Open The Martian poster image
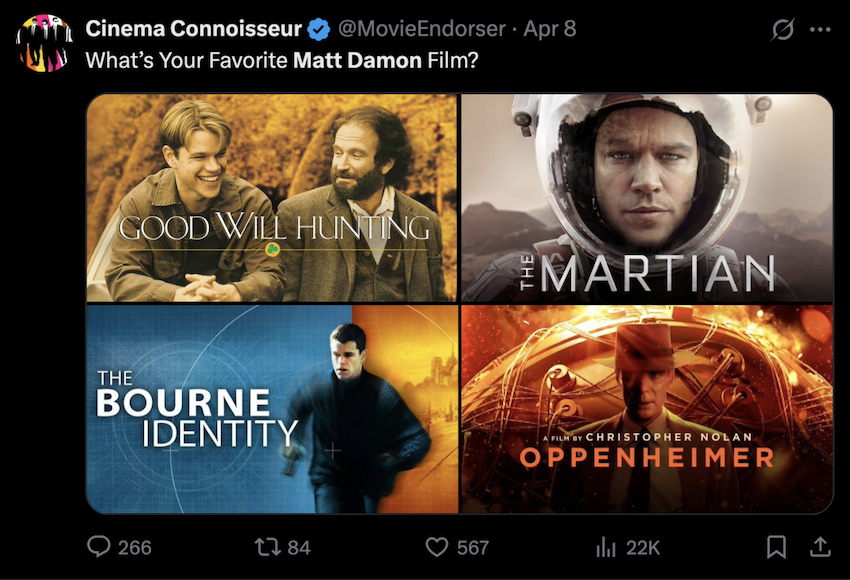This screenshot has height=580, width=850. [647, 198]
